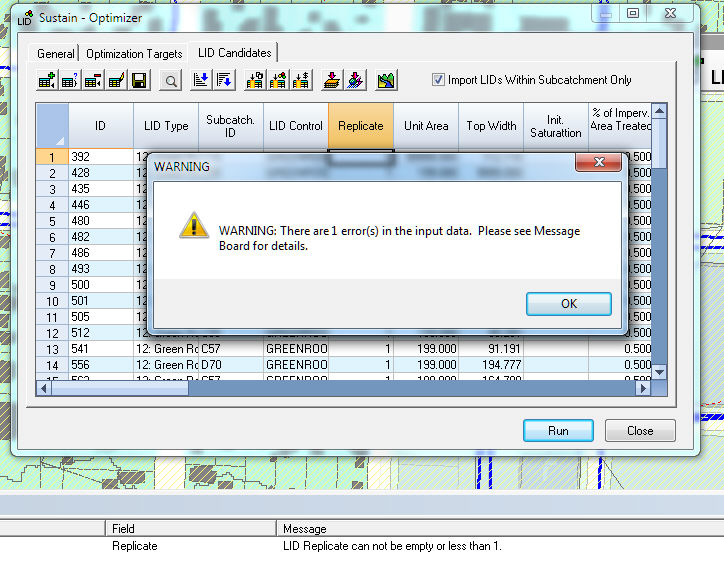This screenshot has height=561, width=724.
Task: Sort ascending using the blue arrow icon
Action: tap(201, 81)
